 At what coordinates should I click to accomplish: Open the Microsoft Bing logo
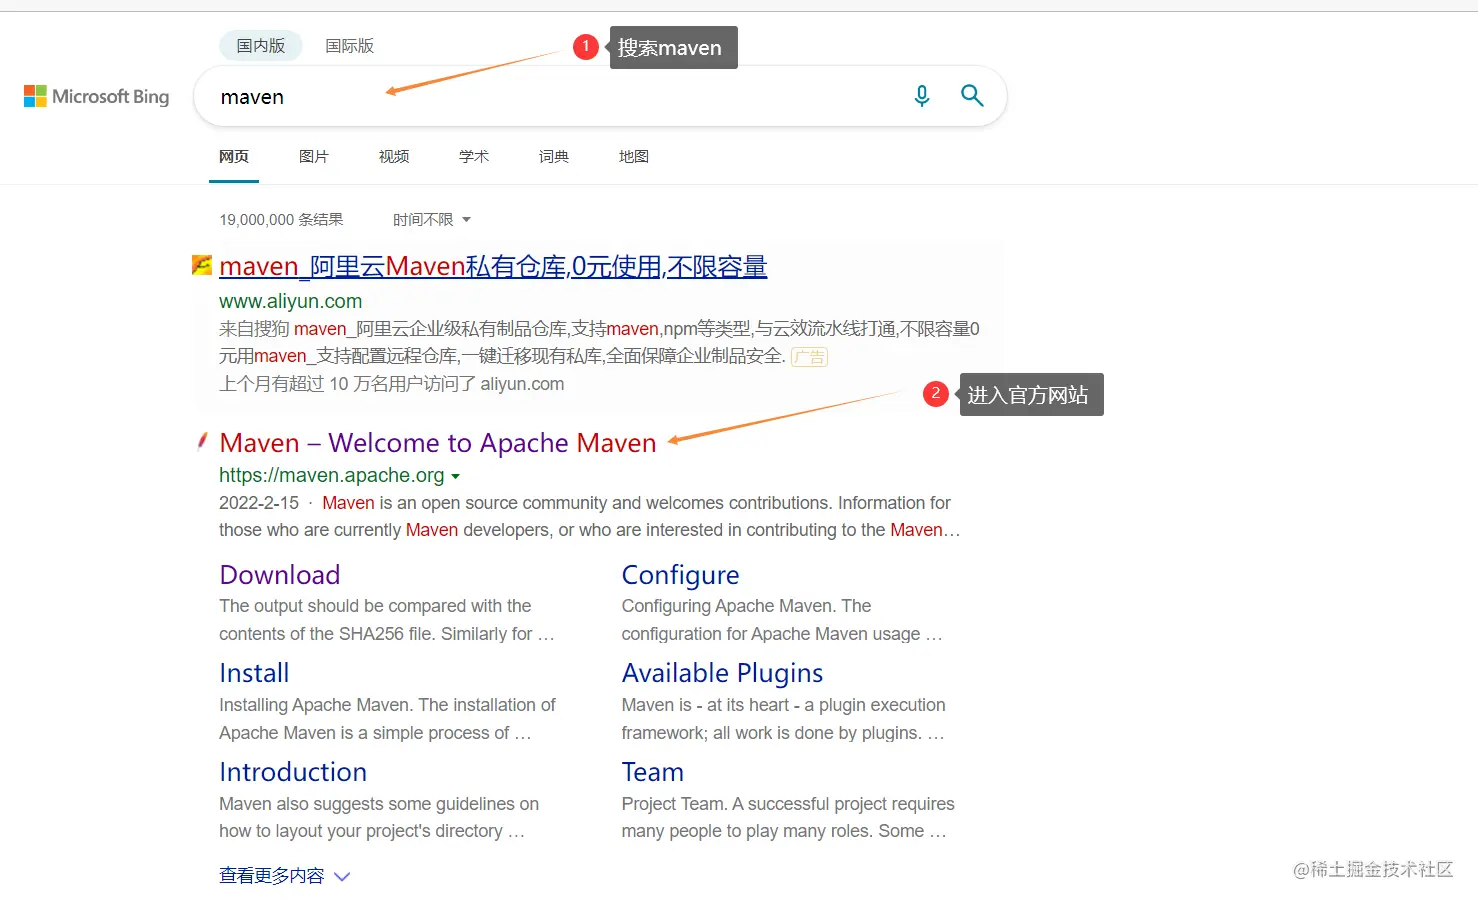click(96, 96)
